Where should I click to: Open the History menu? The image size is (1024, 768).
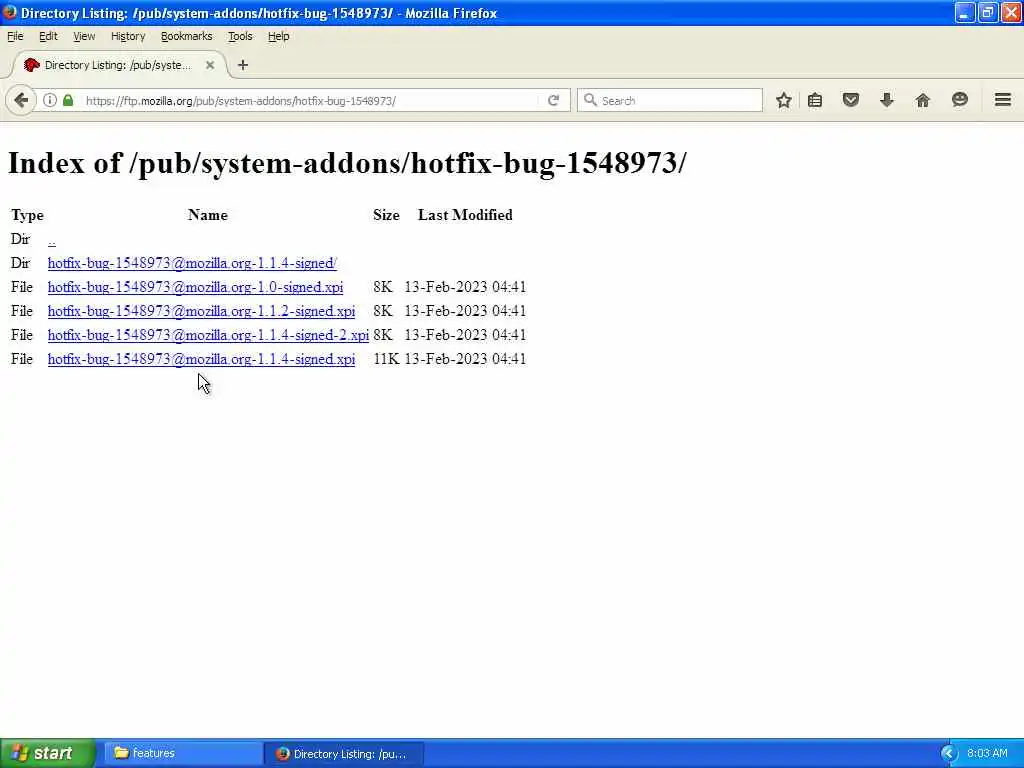[127, 37]
